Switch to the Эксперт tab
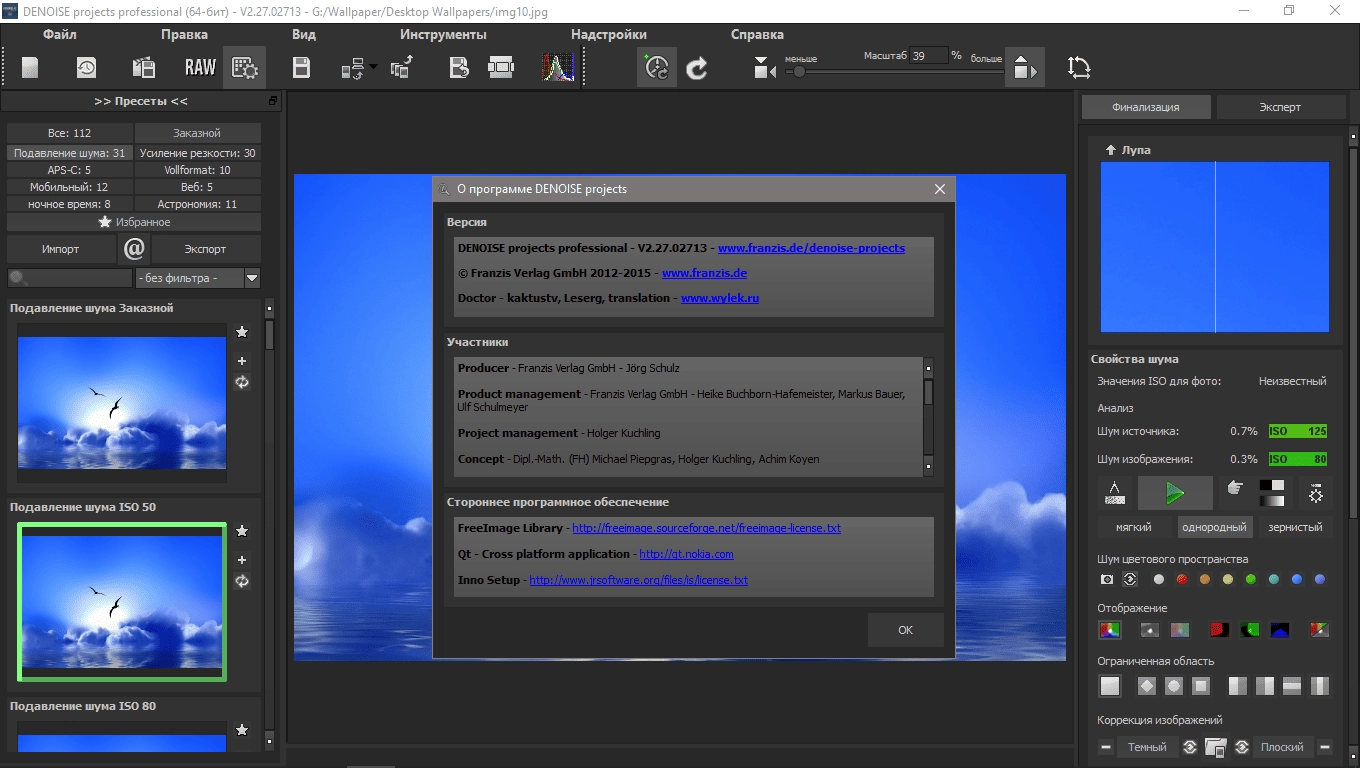The width and height of the screenshot is (1360, 768). (1280, 107)
